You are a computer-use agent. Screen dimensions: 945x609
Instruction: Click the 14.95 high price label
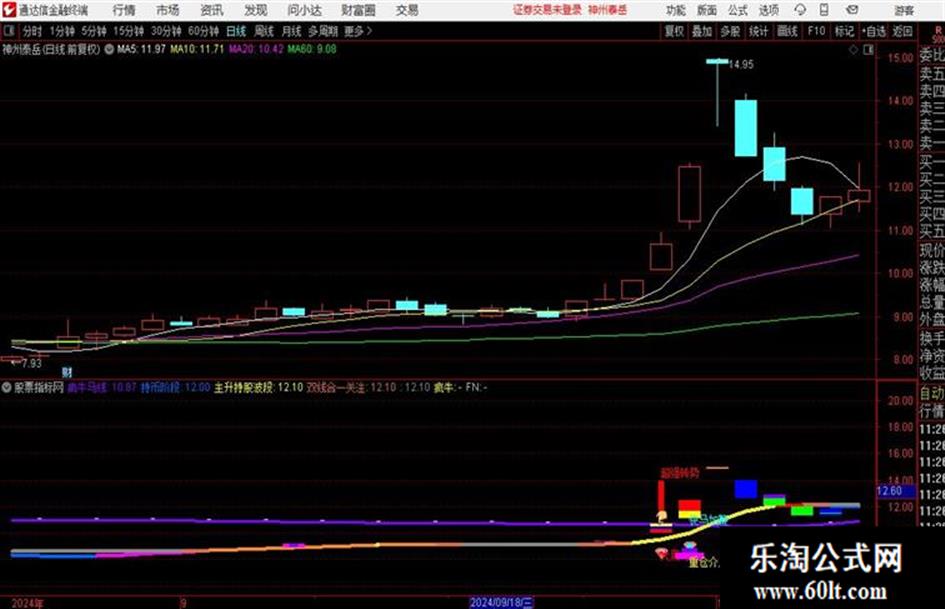(x=741, y=64)
